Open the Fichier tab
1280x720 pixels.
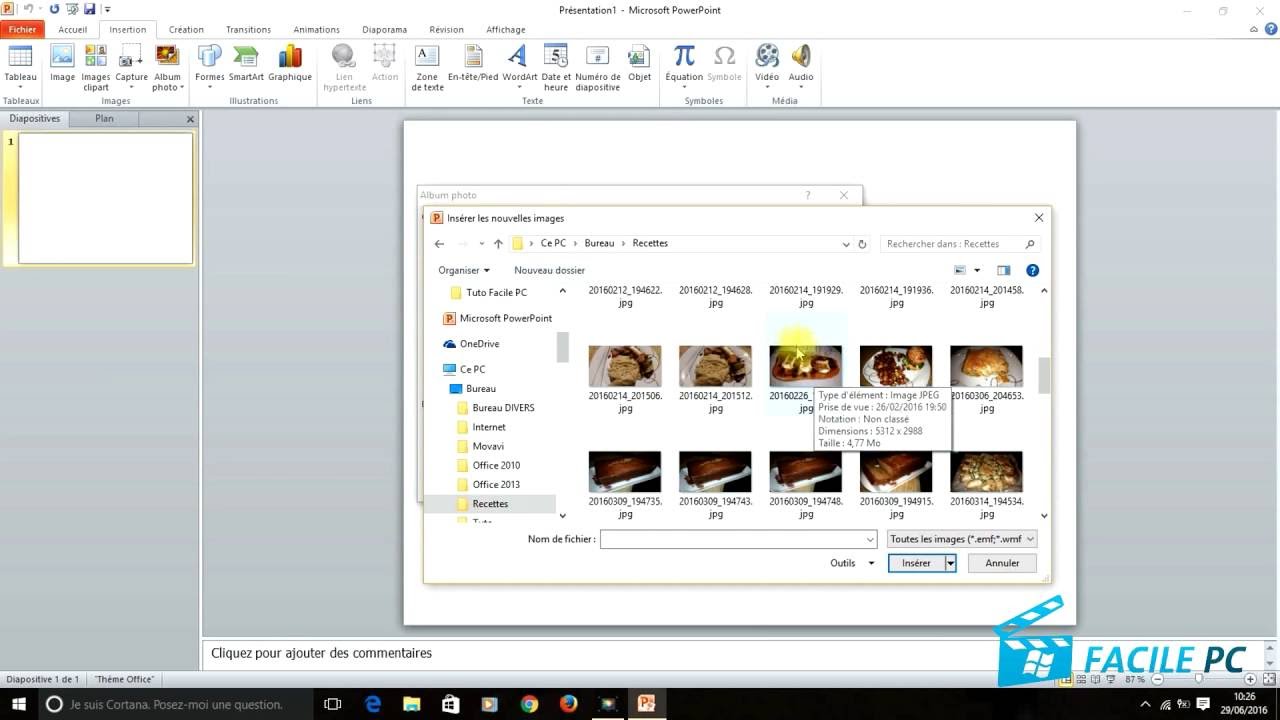[22, 30]
